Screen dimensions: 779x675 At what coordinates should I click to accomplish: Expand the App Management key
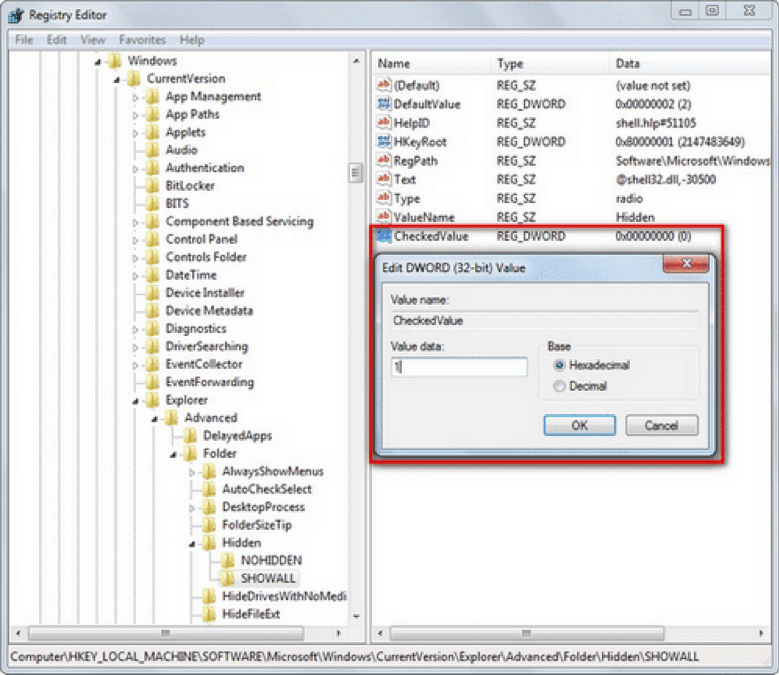(136, 97)
